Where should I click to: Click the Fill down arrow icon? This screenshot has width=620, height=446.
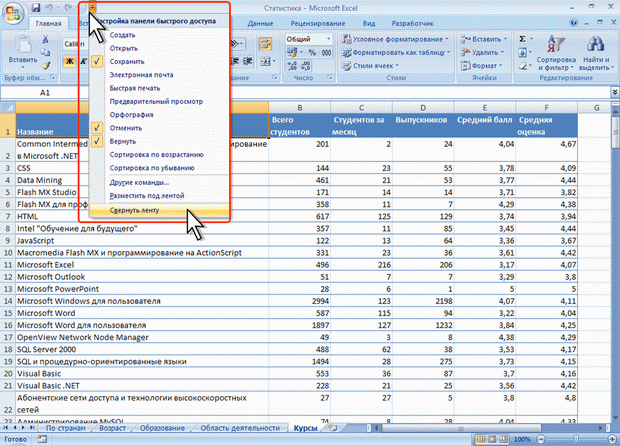point(522,52)
